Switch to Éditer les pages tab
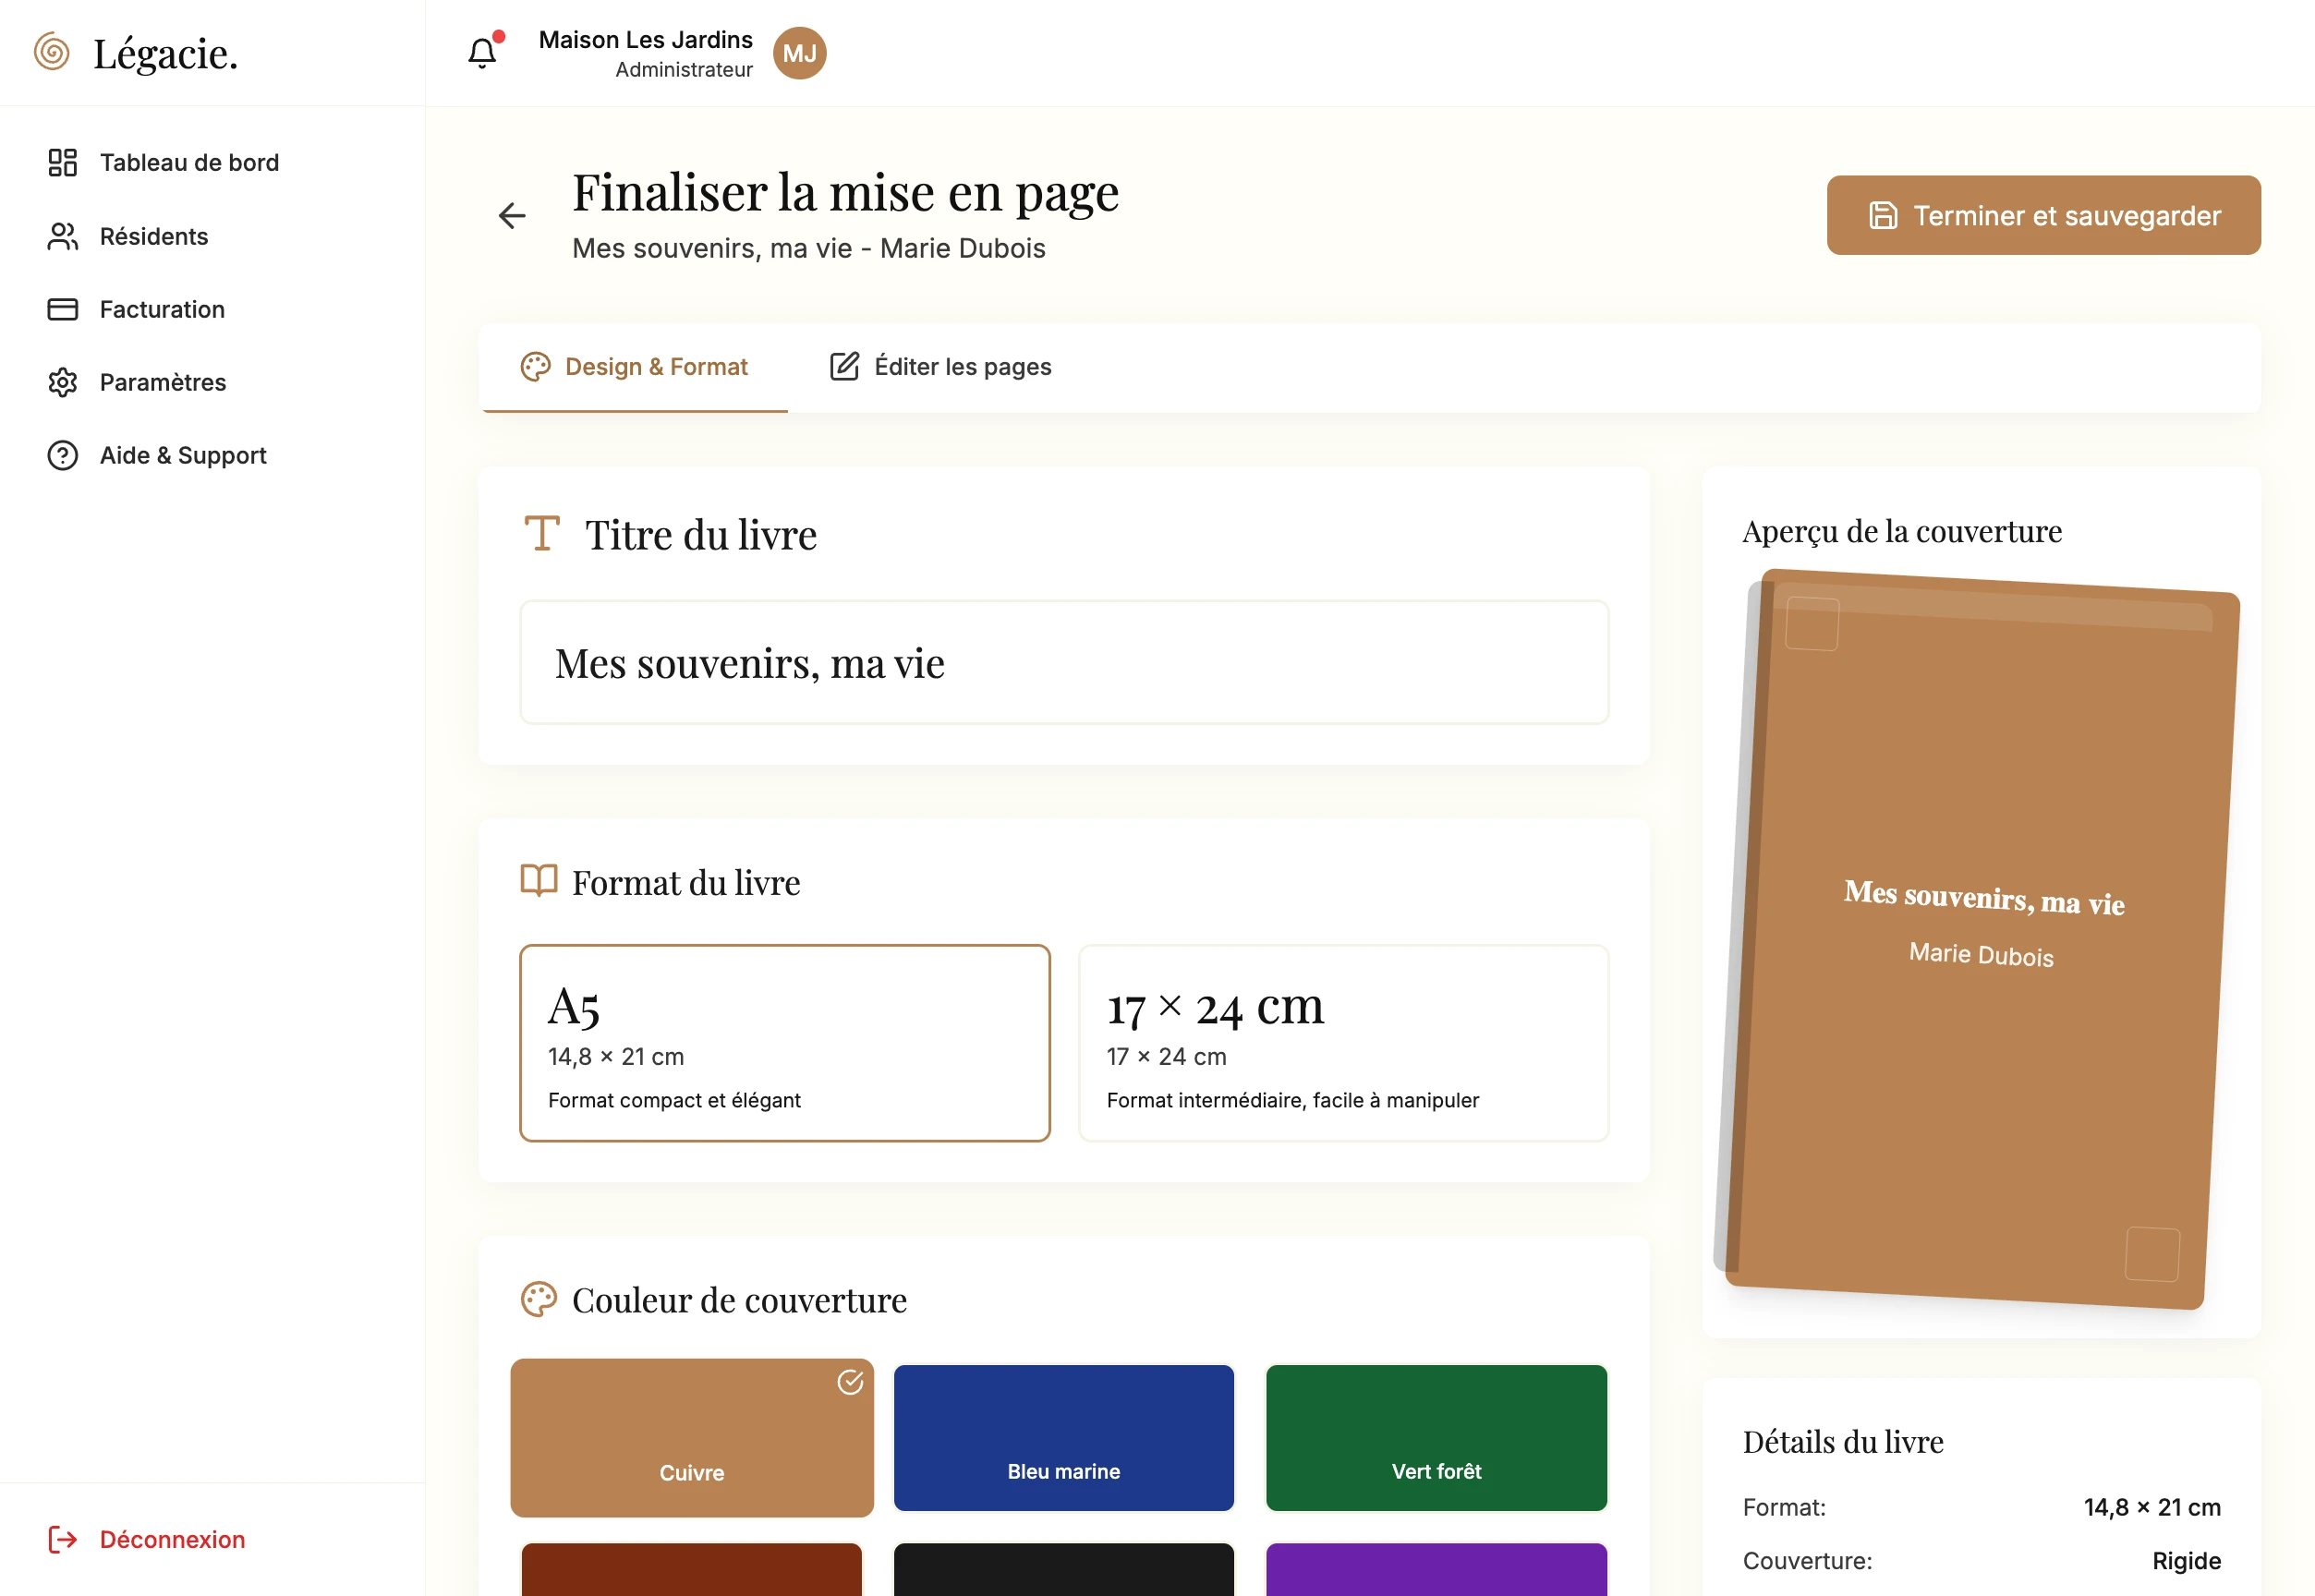The height and width of the screenshot is (1596, 2315). 941,367
